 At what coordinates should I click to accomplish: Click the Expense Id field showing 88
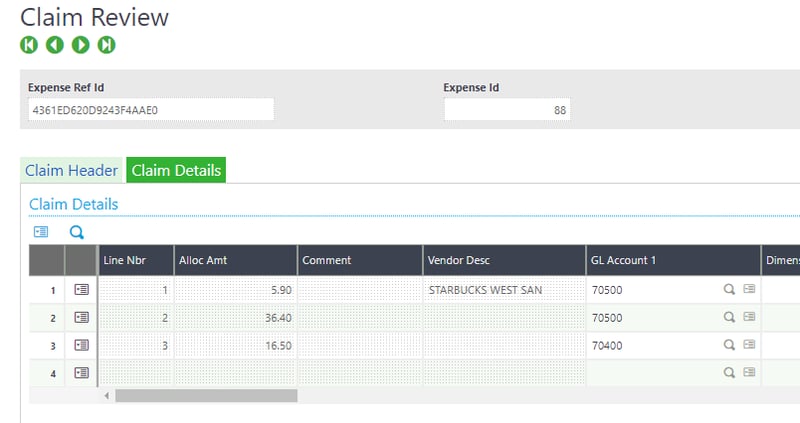pos(506,109)
